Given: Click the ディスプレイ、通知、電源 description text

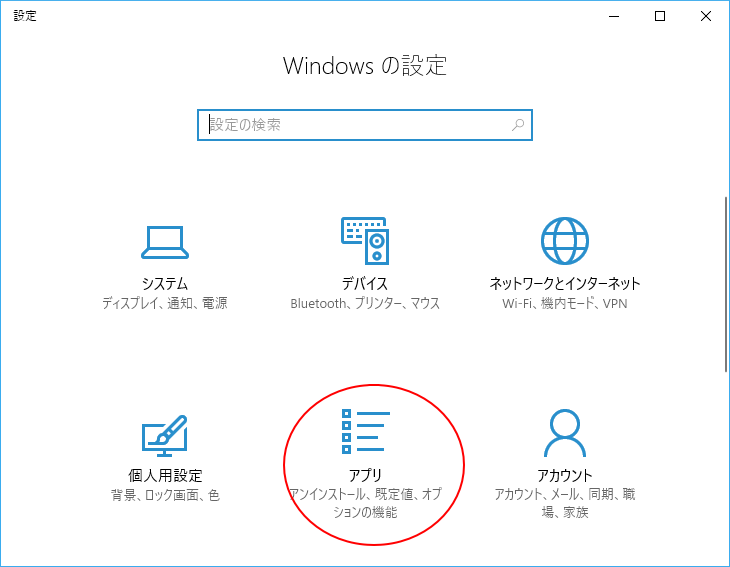Looking at the screenshot, I should click(x=165, y=304).
